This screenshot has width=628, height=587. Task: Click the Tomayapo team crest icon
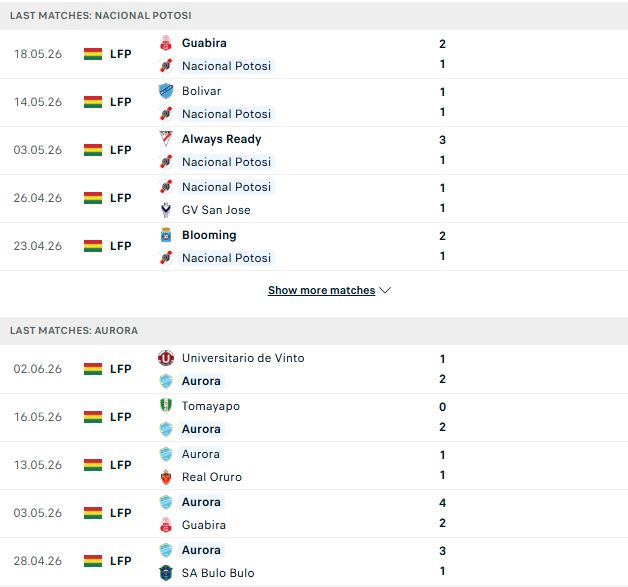[166, 406]
